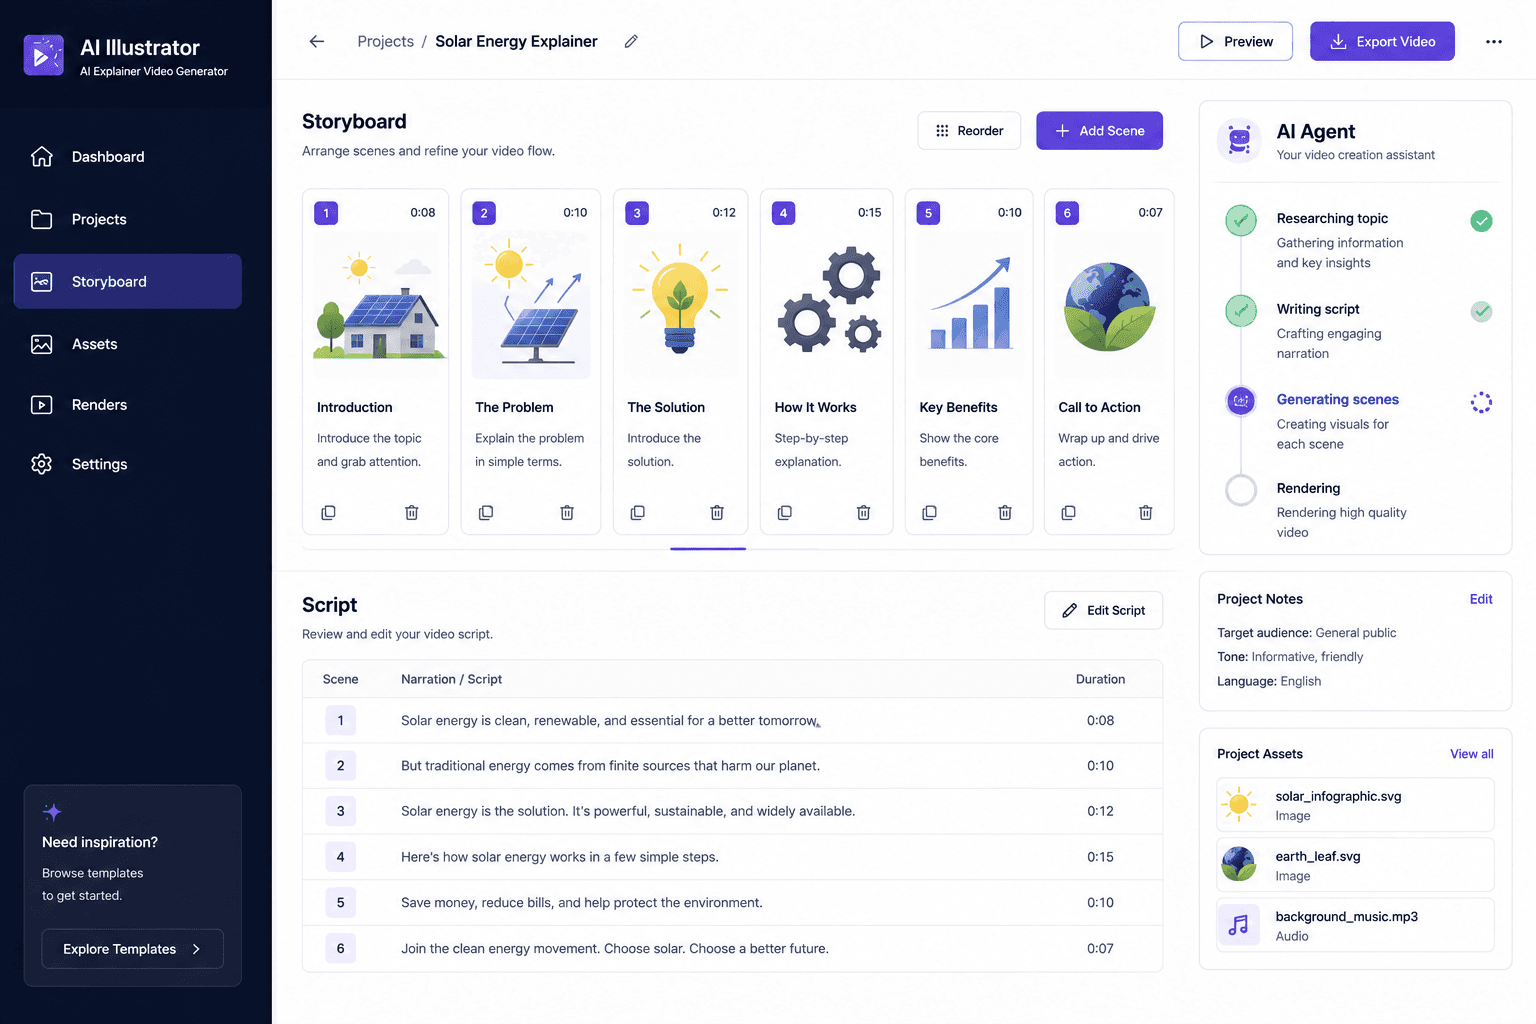Duplicate the Introduction scene
Image resolution: width=1536 pixels, height=1024 pixels.
[328, 513]
